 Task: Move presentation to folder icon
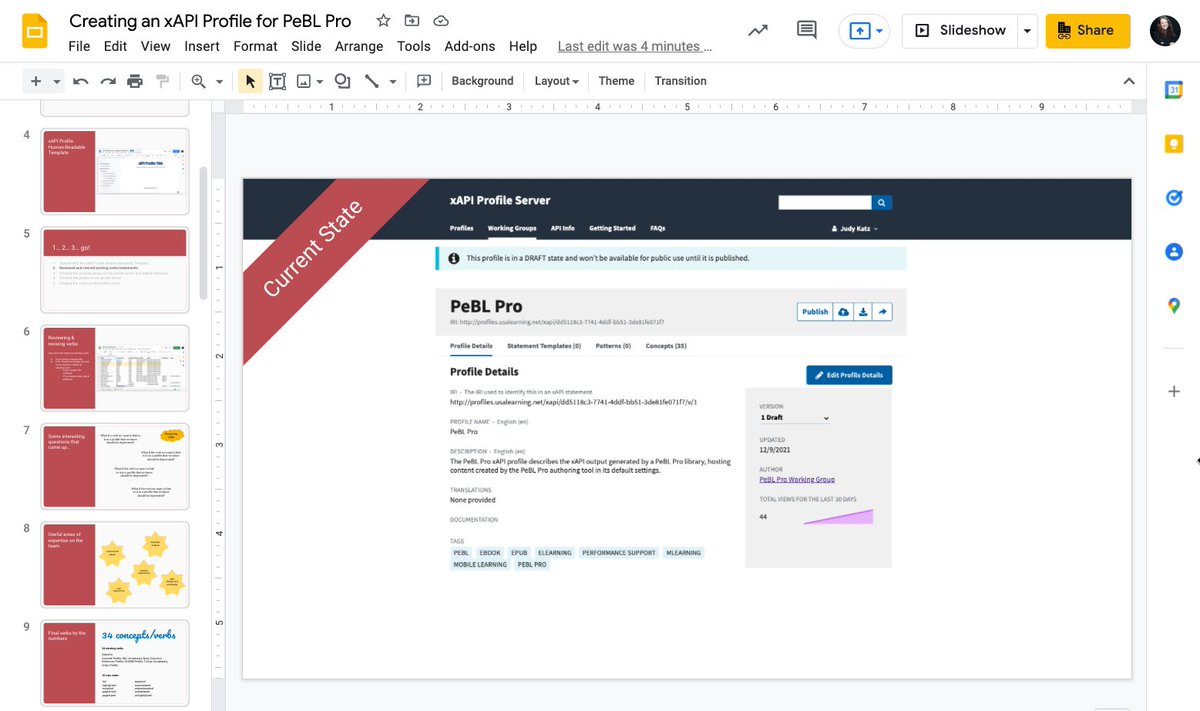point(412,20)
